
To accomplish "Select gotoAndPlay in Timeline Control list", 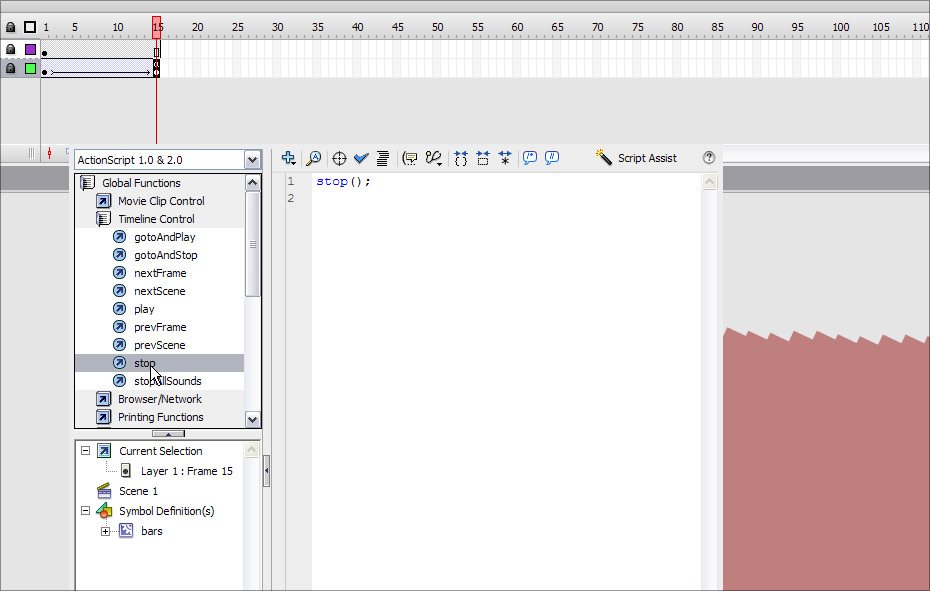I will coord(164,237).
